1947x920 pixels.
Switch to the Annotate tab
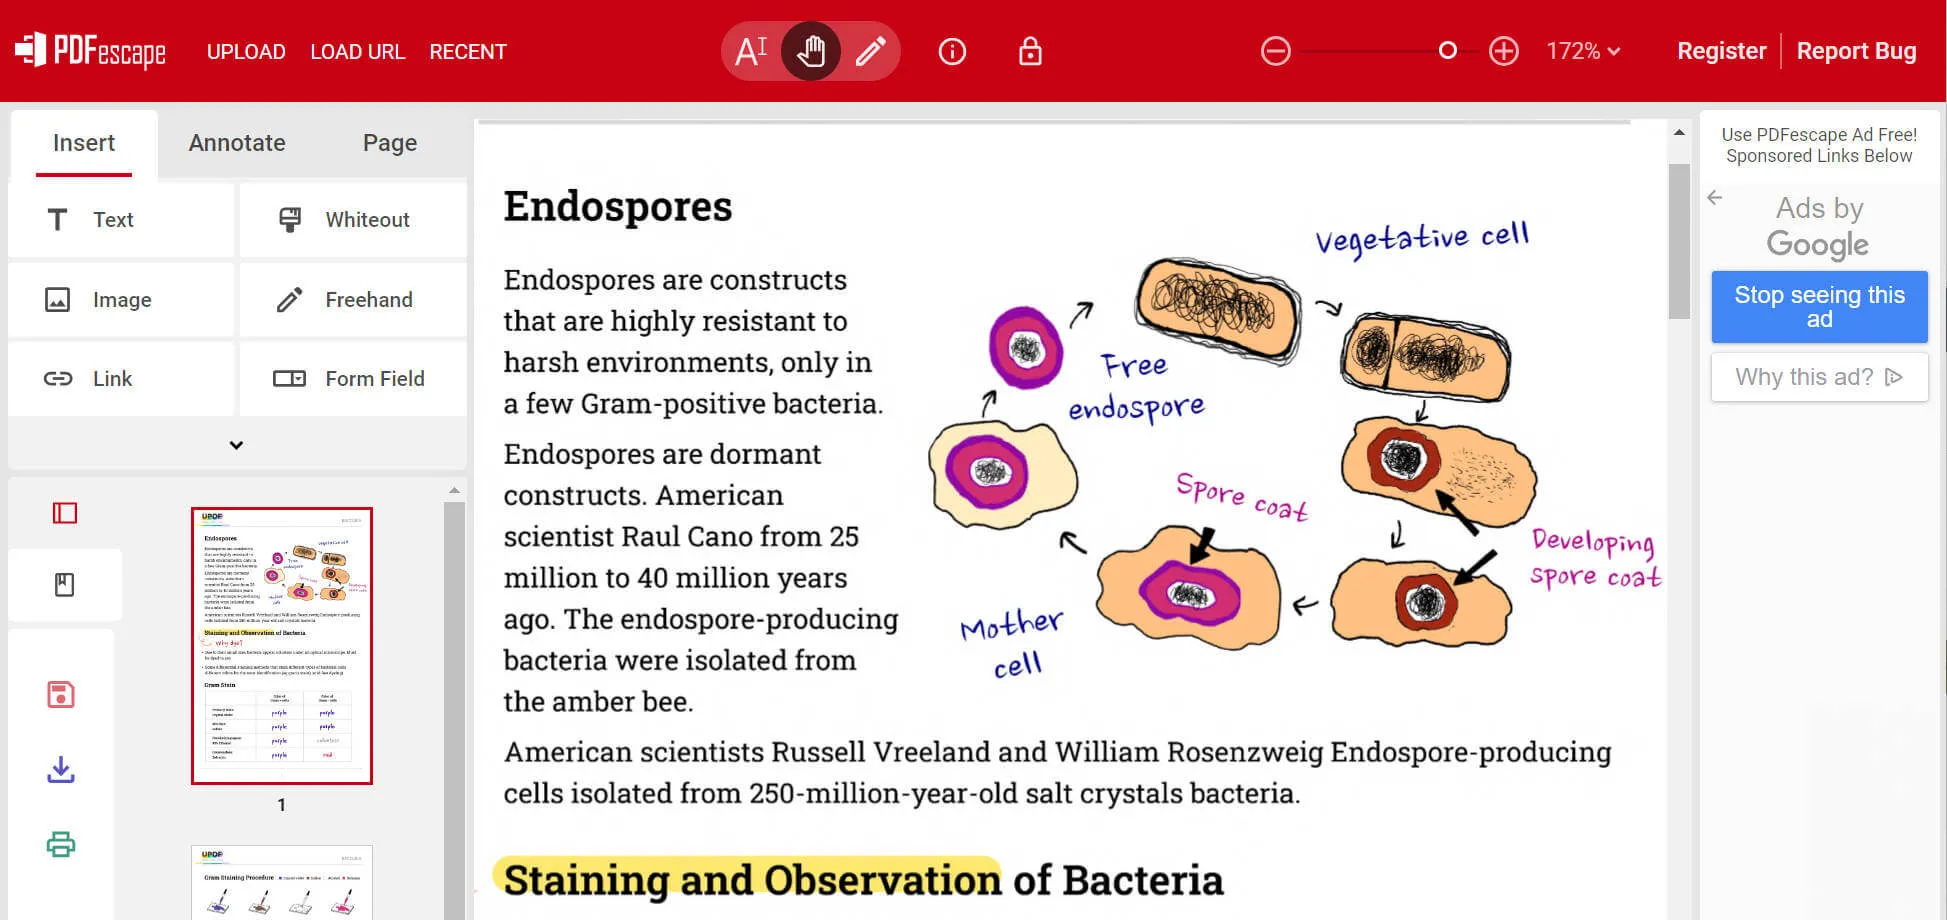(237, 143)
